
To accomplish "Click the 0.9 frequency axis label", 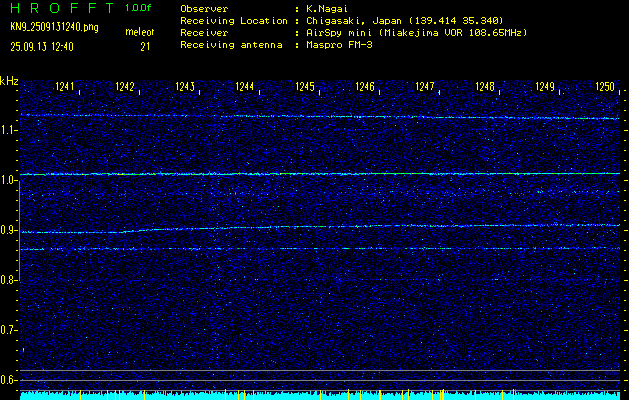I will tap(8, 230).
